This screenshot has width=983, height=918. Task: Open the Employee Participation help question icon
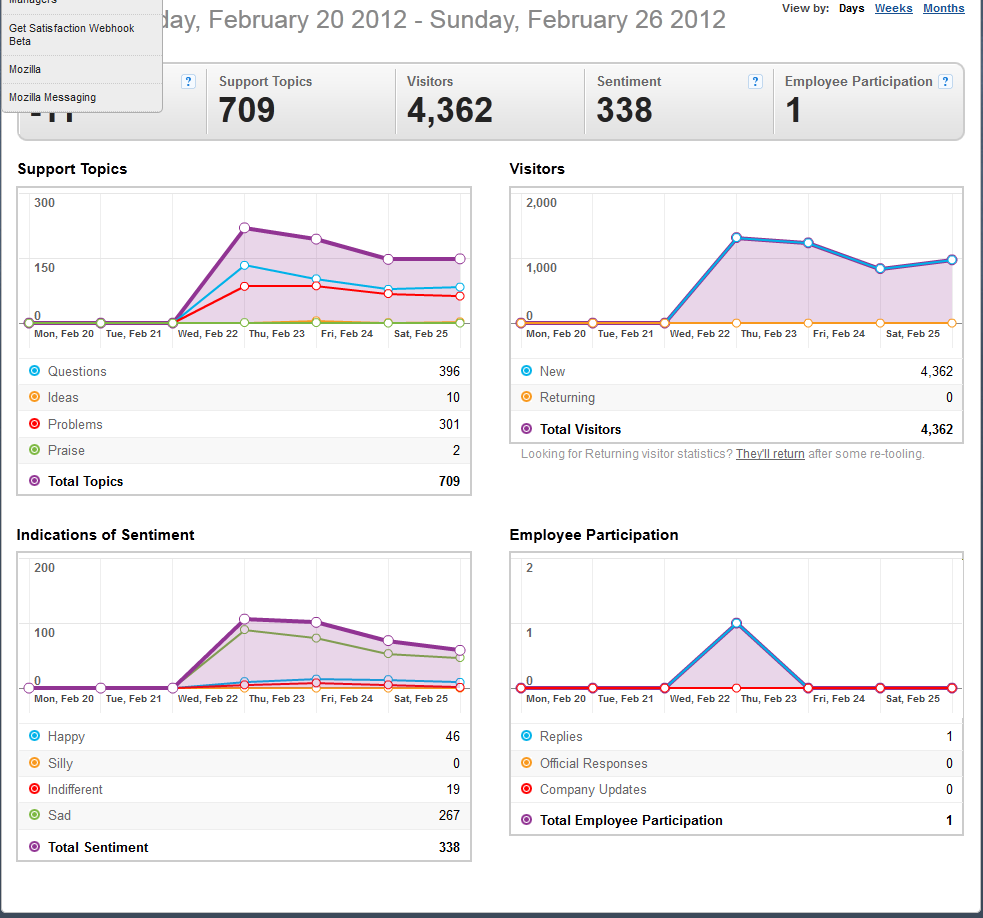click(x=945, y=82)
